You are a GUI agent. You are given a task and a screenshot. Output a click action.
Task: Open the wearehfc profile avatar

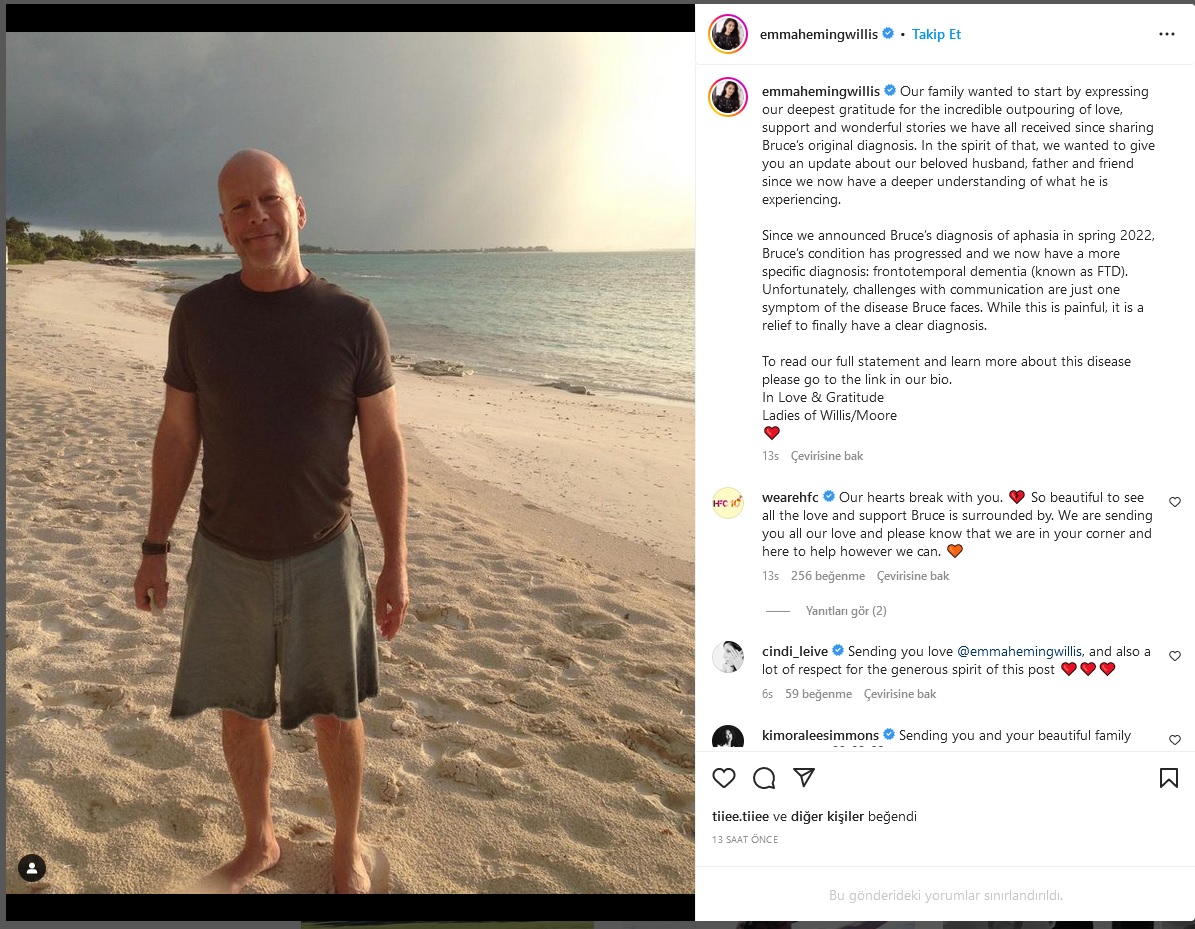[728, 503]
